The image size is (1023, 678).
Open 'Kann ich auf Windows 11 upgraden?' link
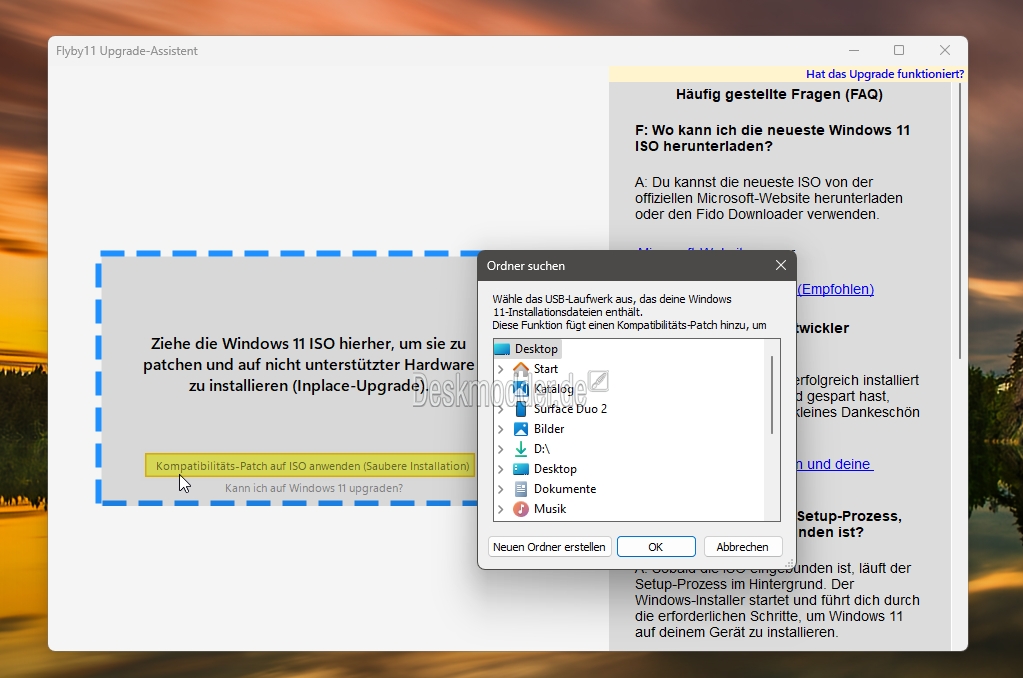click(314, 488)
